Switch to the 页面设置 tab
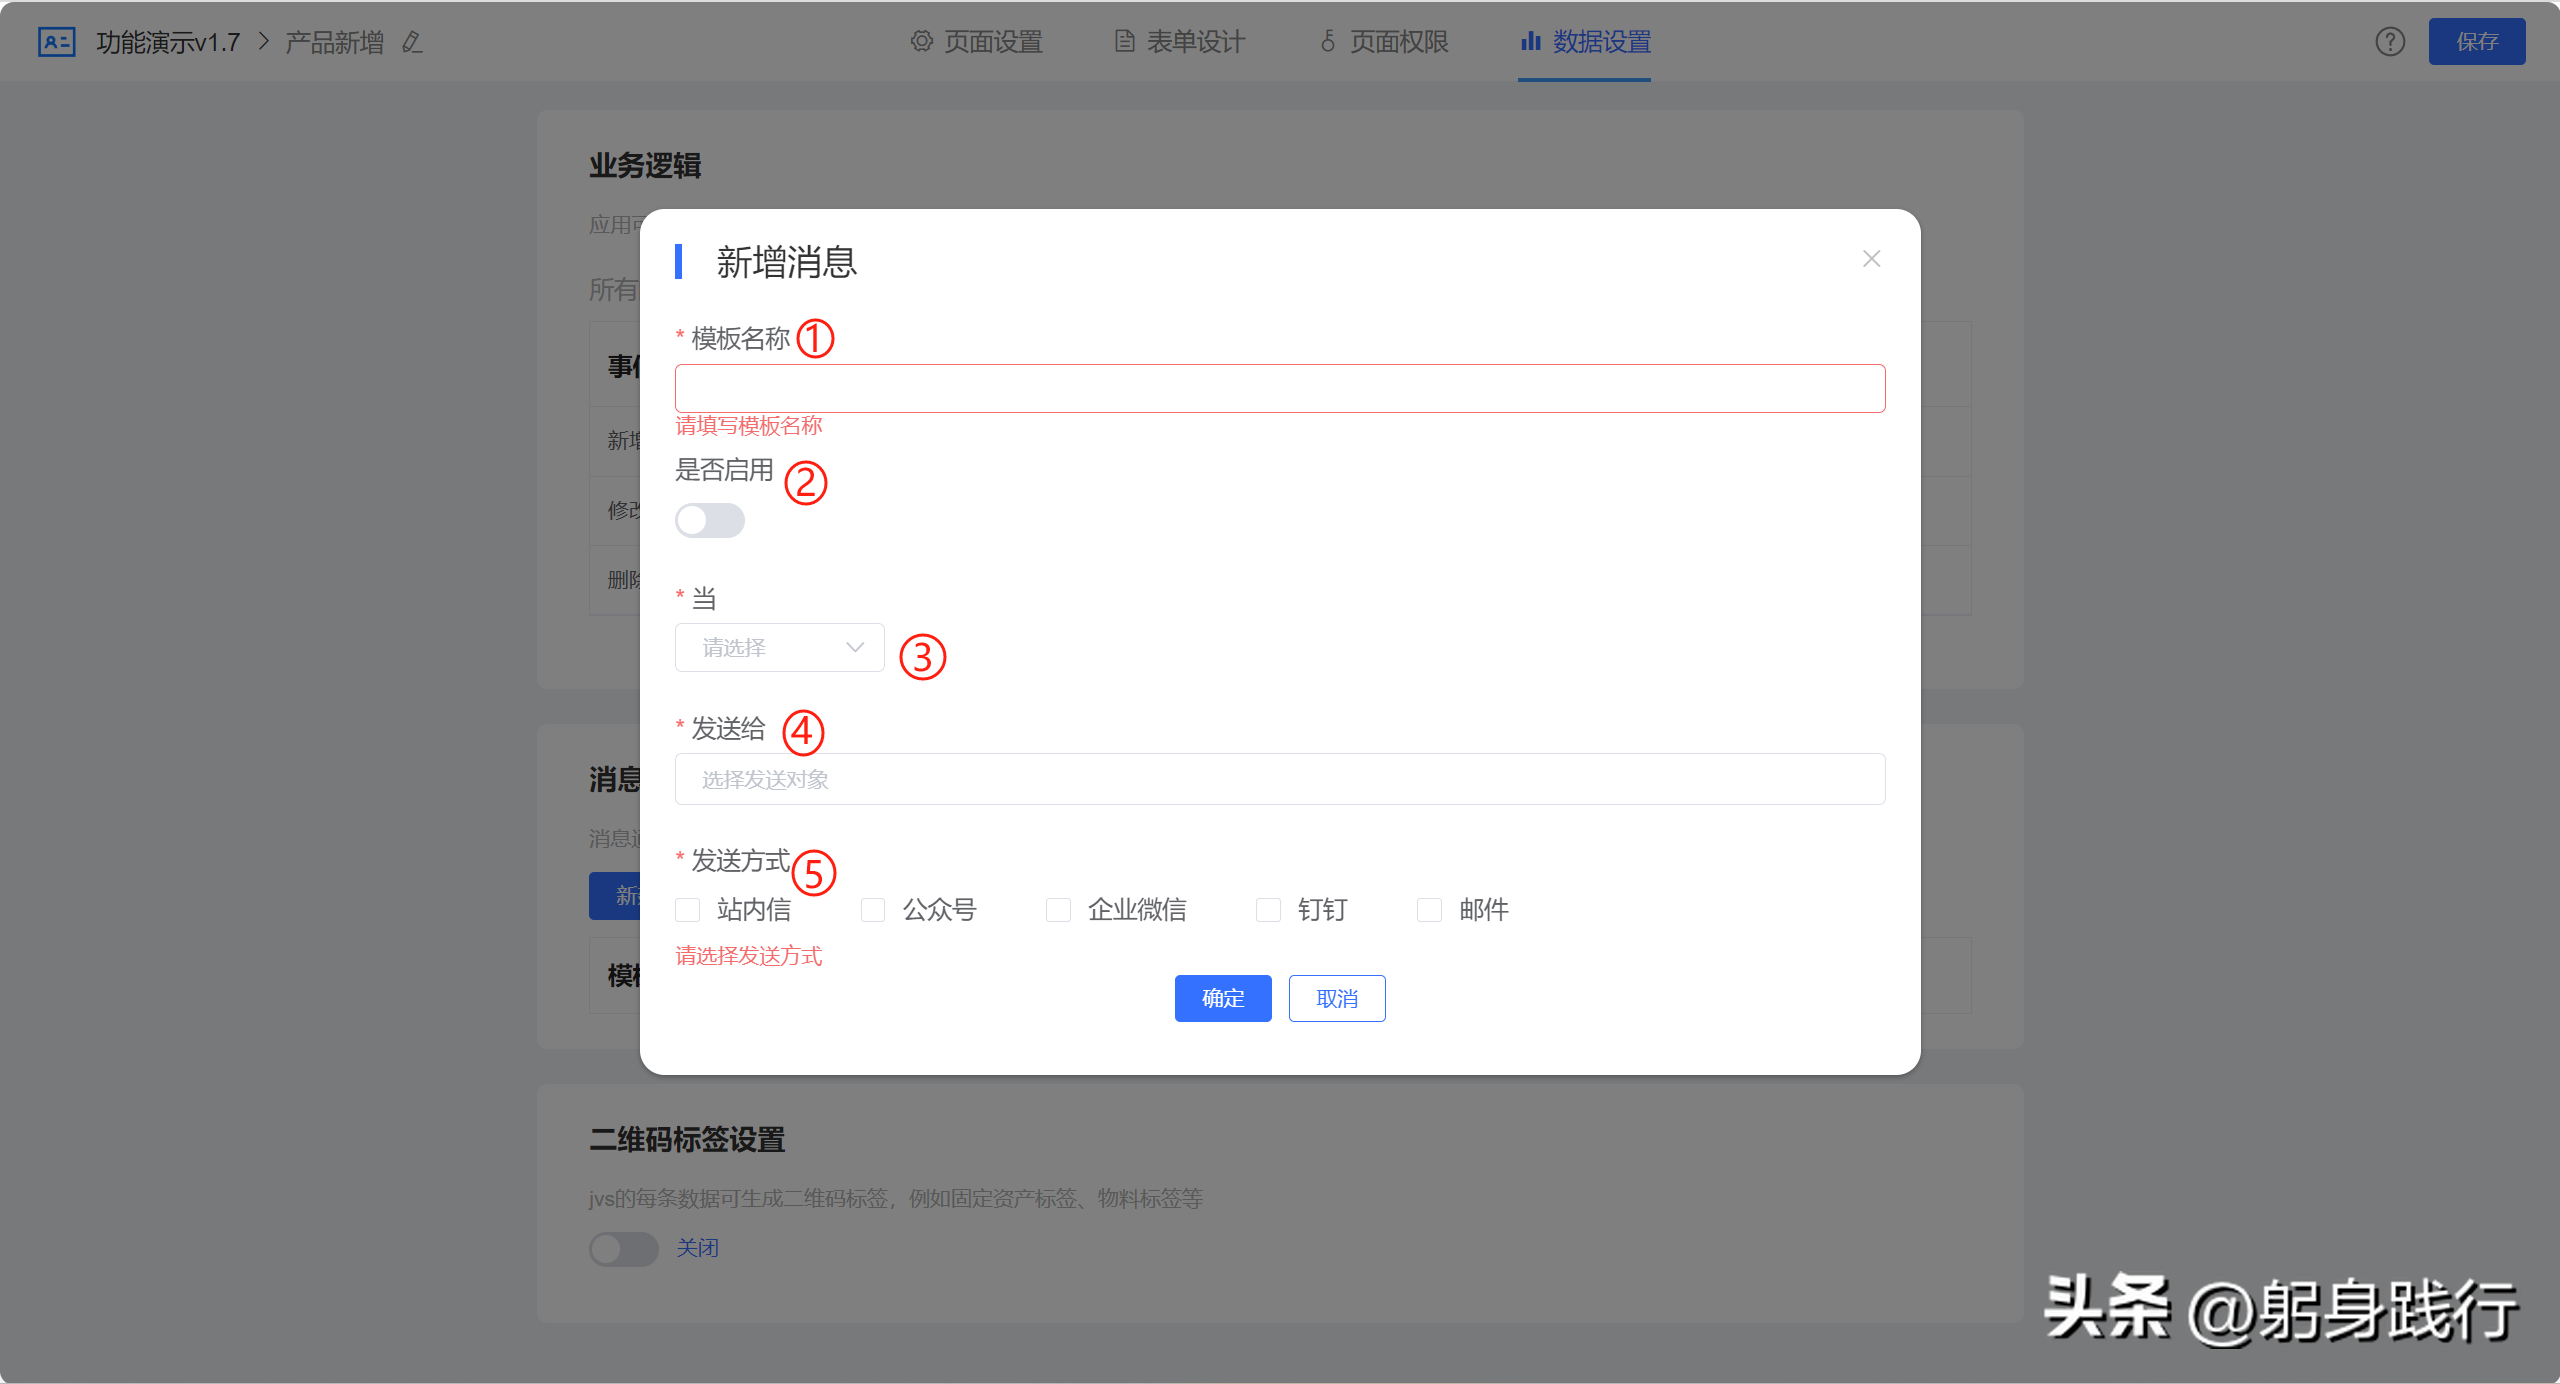 (977, 42)
